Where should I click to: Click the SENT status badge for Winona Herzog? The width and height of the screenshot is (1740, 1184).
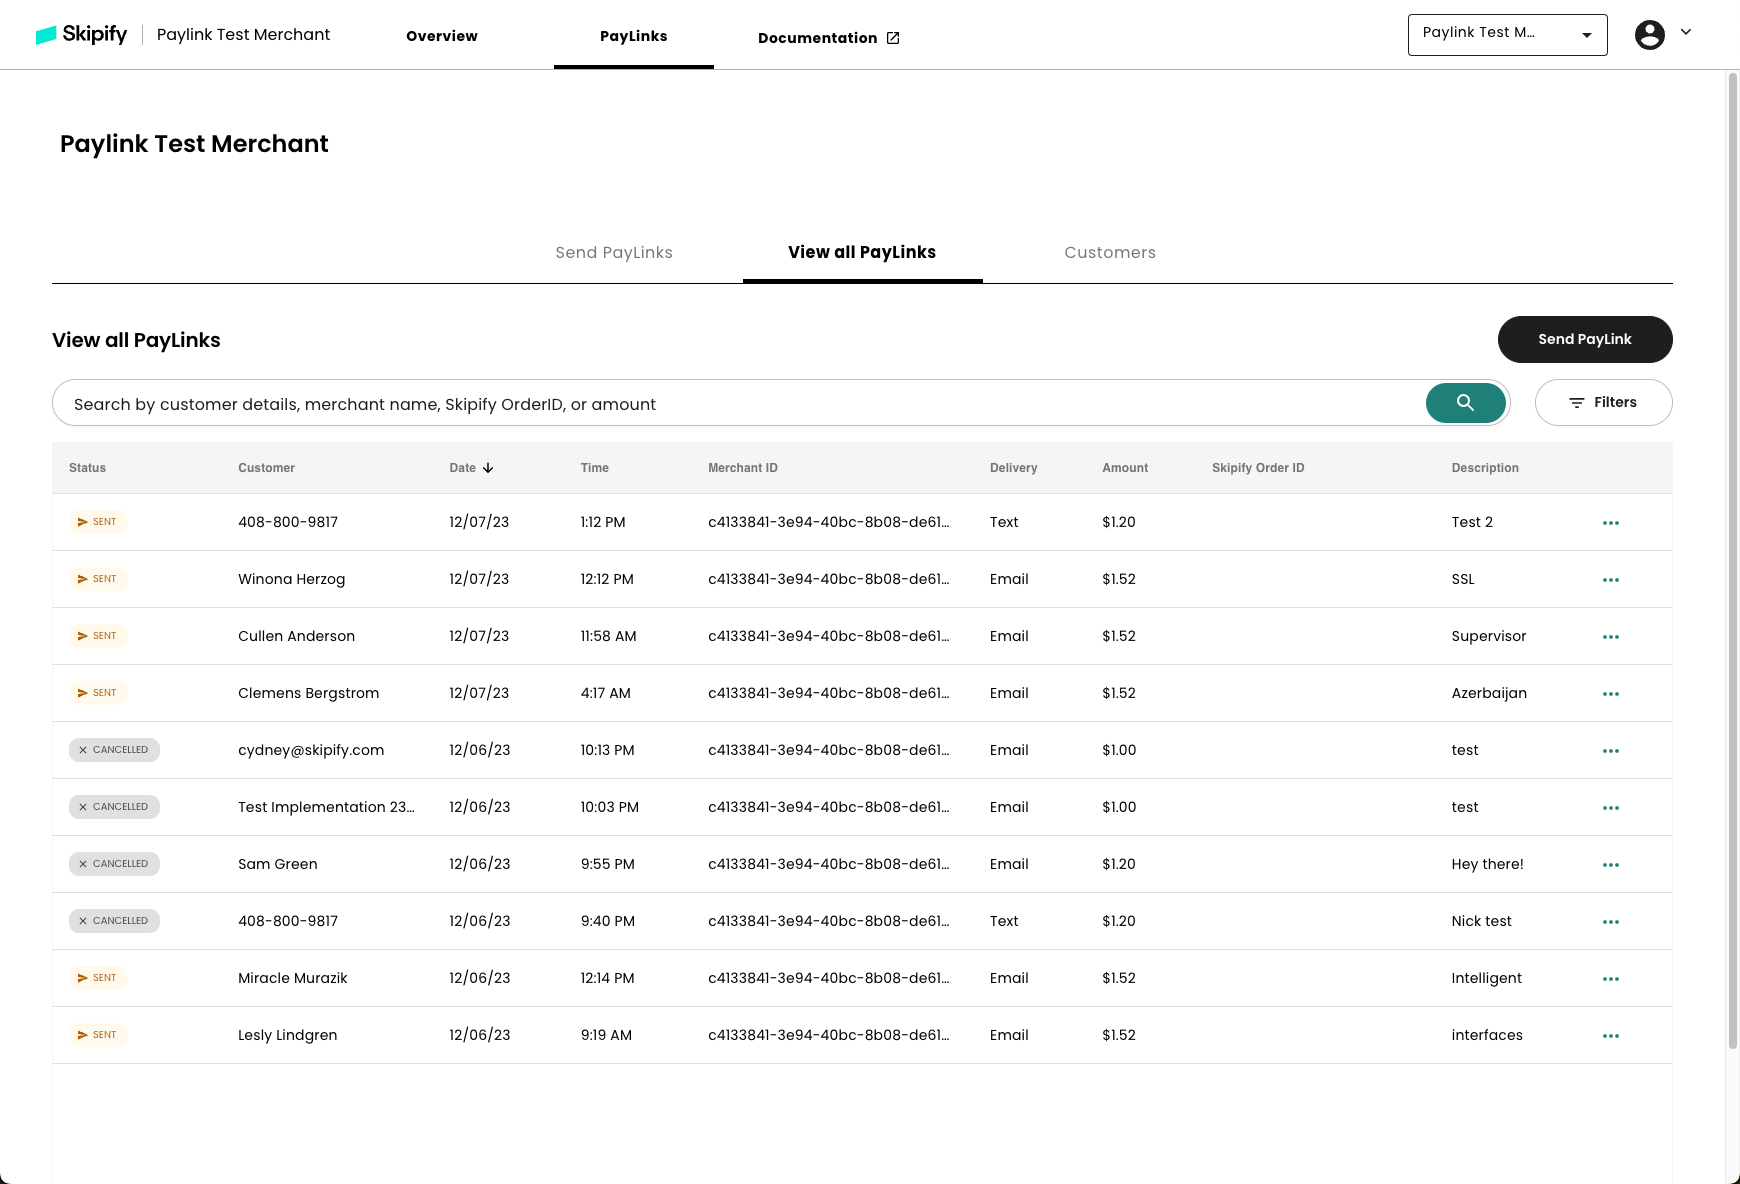click(x=98, y=579)
